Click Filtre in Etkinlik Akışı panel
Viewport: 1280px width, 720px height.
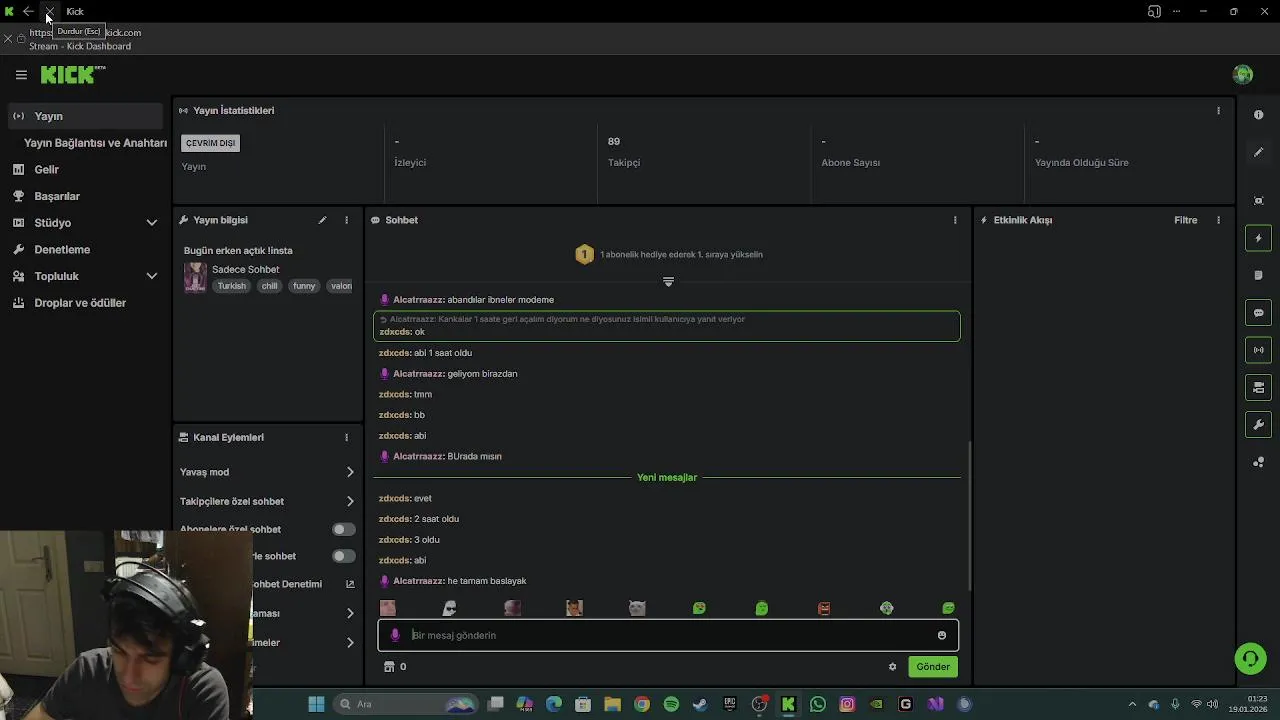pos(1186,220)
